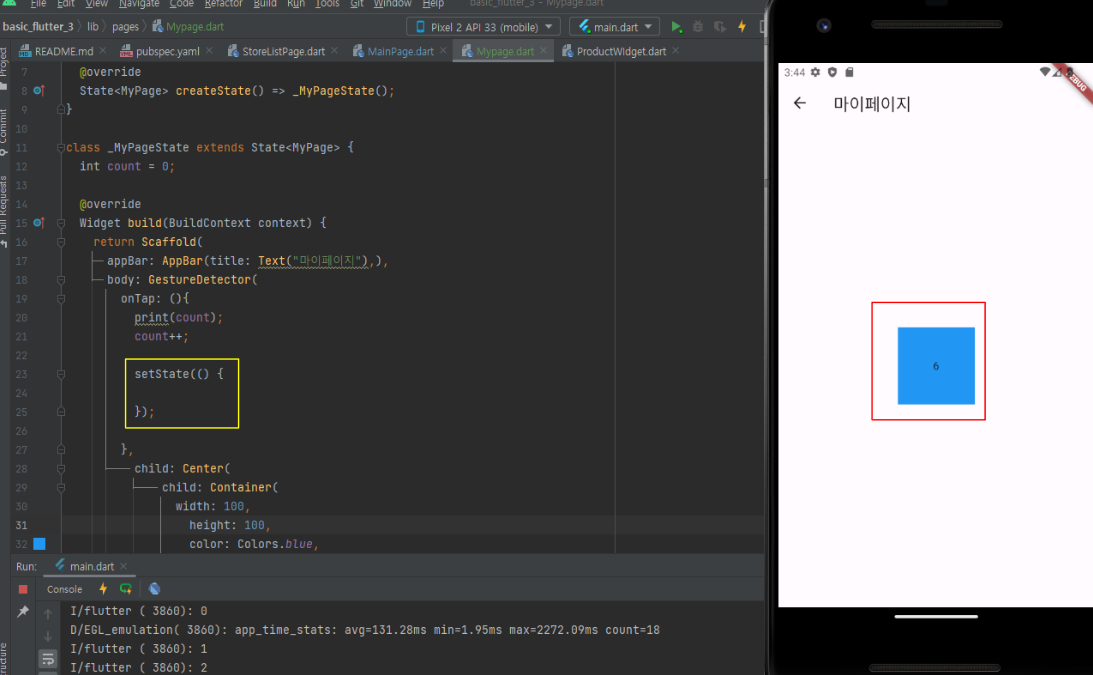
Task: Pin the Run tab with the pin icon
Action: (x=23, y=612)
